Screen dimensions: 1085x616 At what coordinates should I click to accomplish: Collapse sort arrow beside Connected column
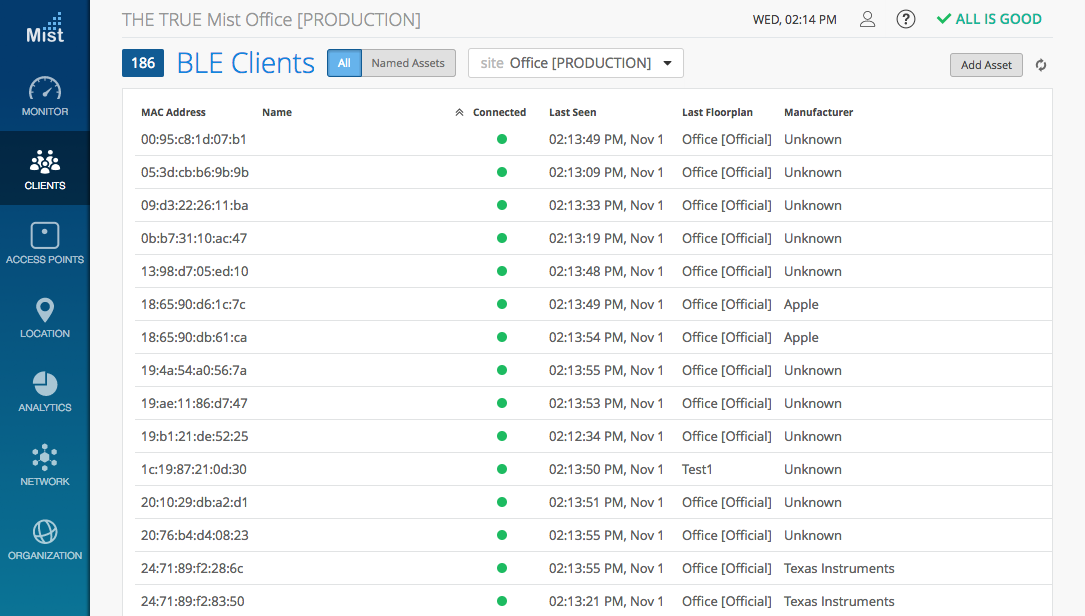click(459, 113)
